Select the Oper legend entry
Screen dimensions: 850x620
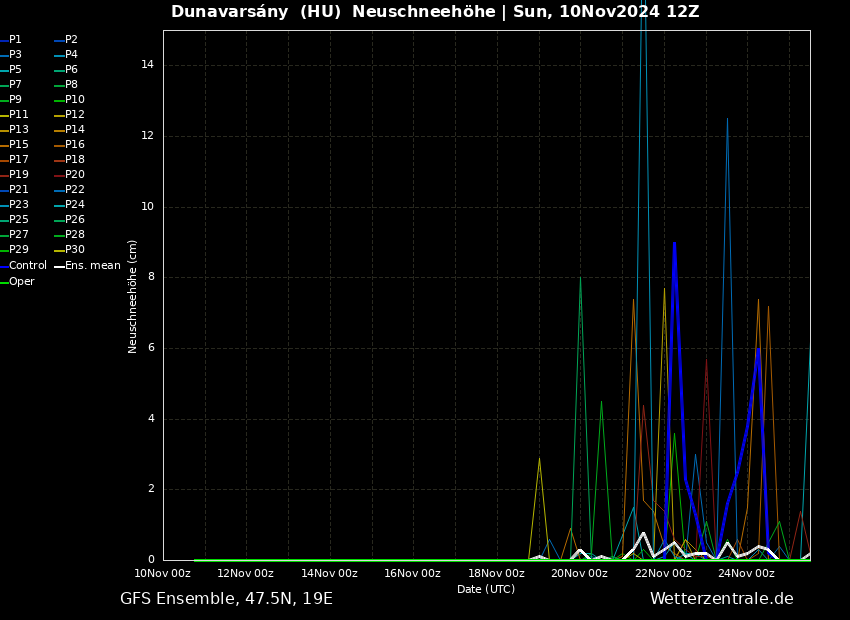(21, 282)
